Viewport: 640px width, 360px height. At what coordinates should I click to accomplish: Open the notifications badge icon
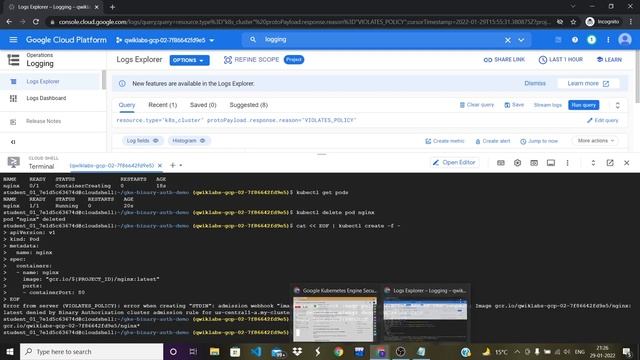coord(591,40)
